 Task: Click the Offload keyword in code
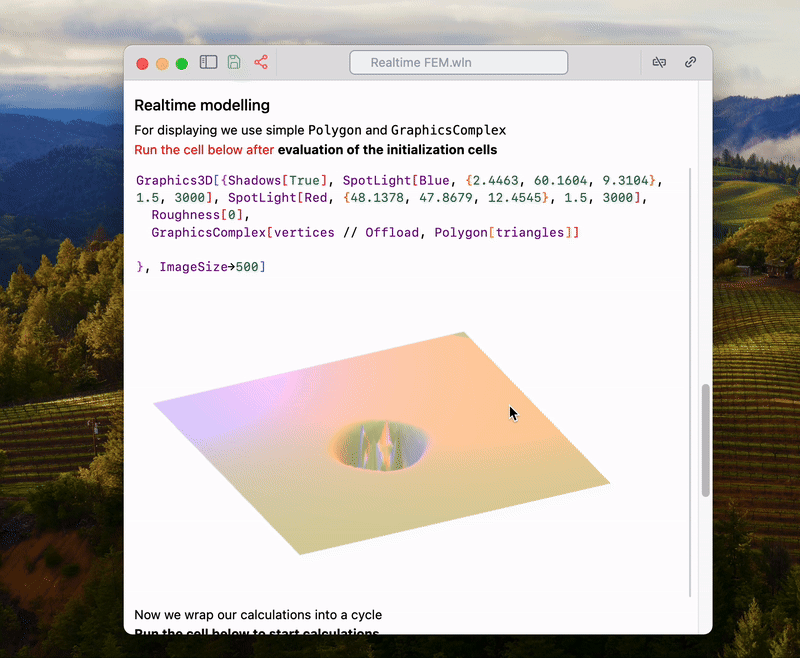392,233
